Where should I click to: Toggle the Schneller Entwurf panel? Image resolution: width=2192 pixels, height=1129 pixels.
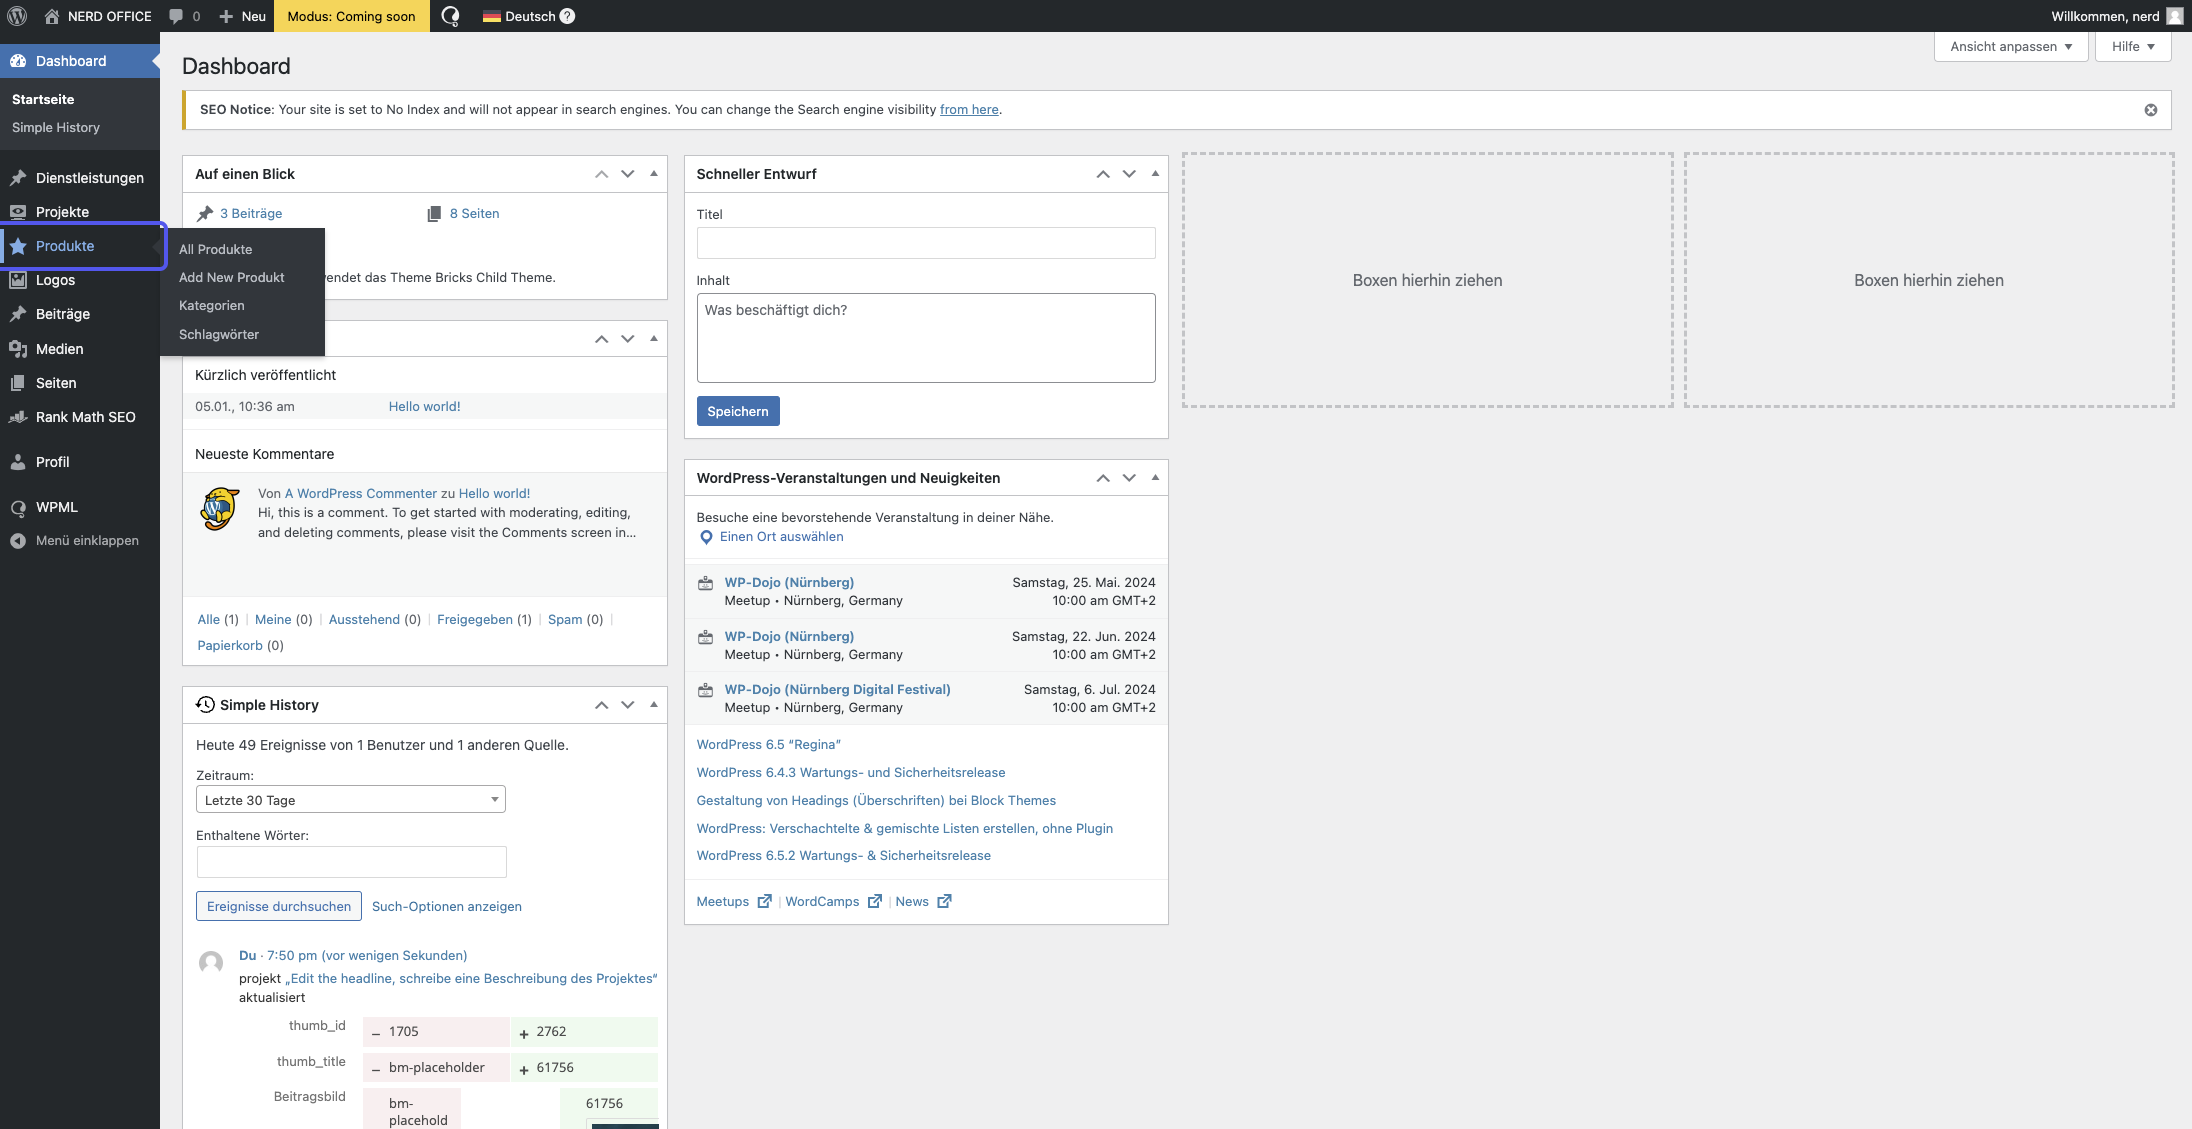(1155, 174)
